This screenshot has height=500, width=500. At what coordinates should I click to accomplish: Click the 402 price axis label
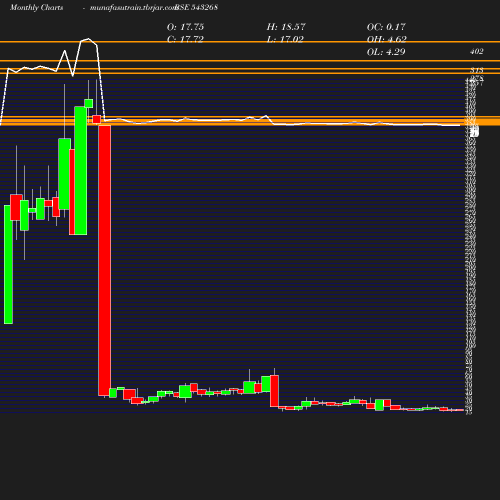tap(477, 51)
